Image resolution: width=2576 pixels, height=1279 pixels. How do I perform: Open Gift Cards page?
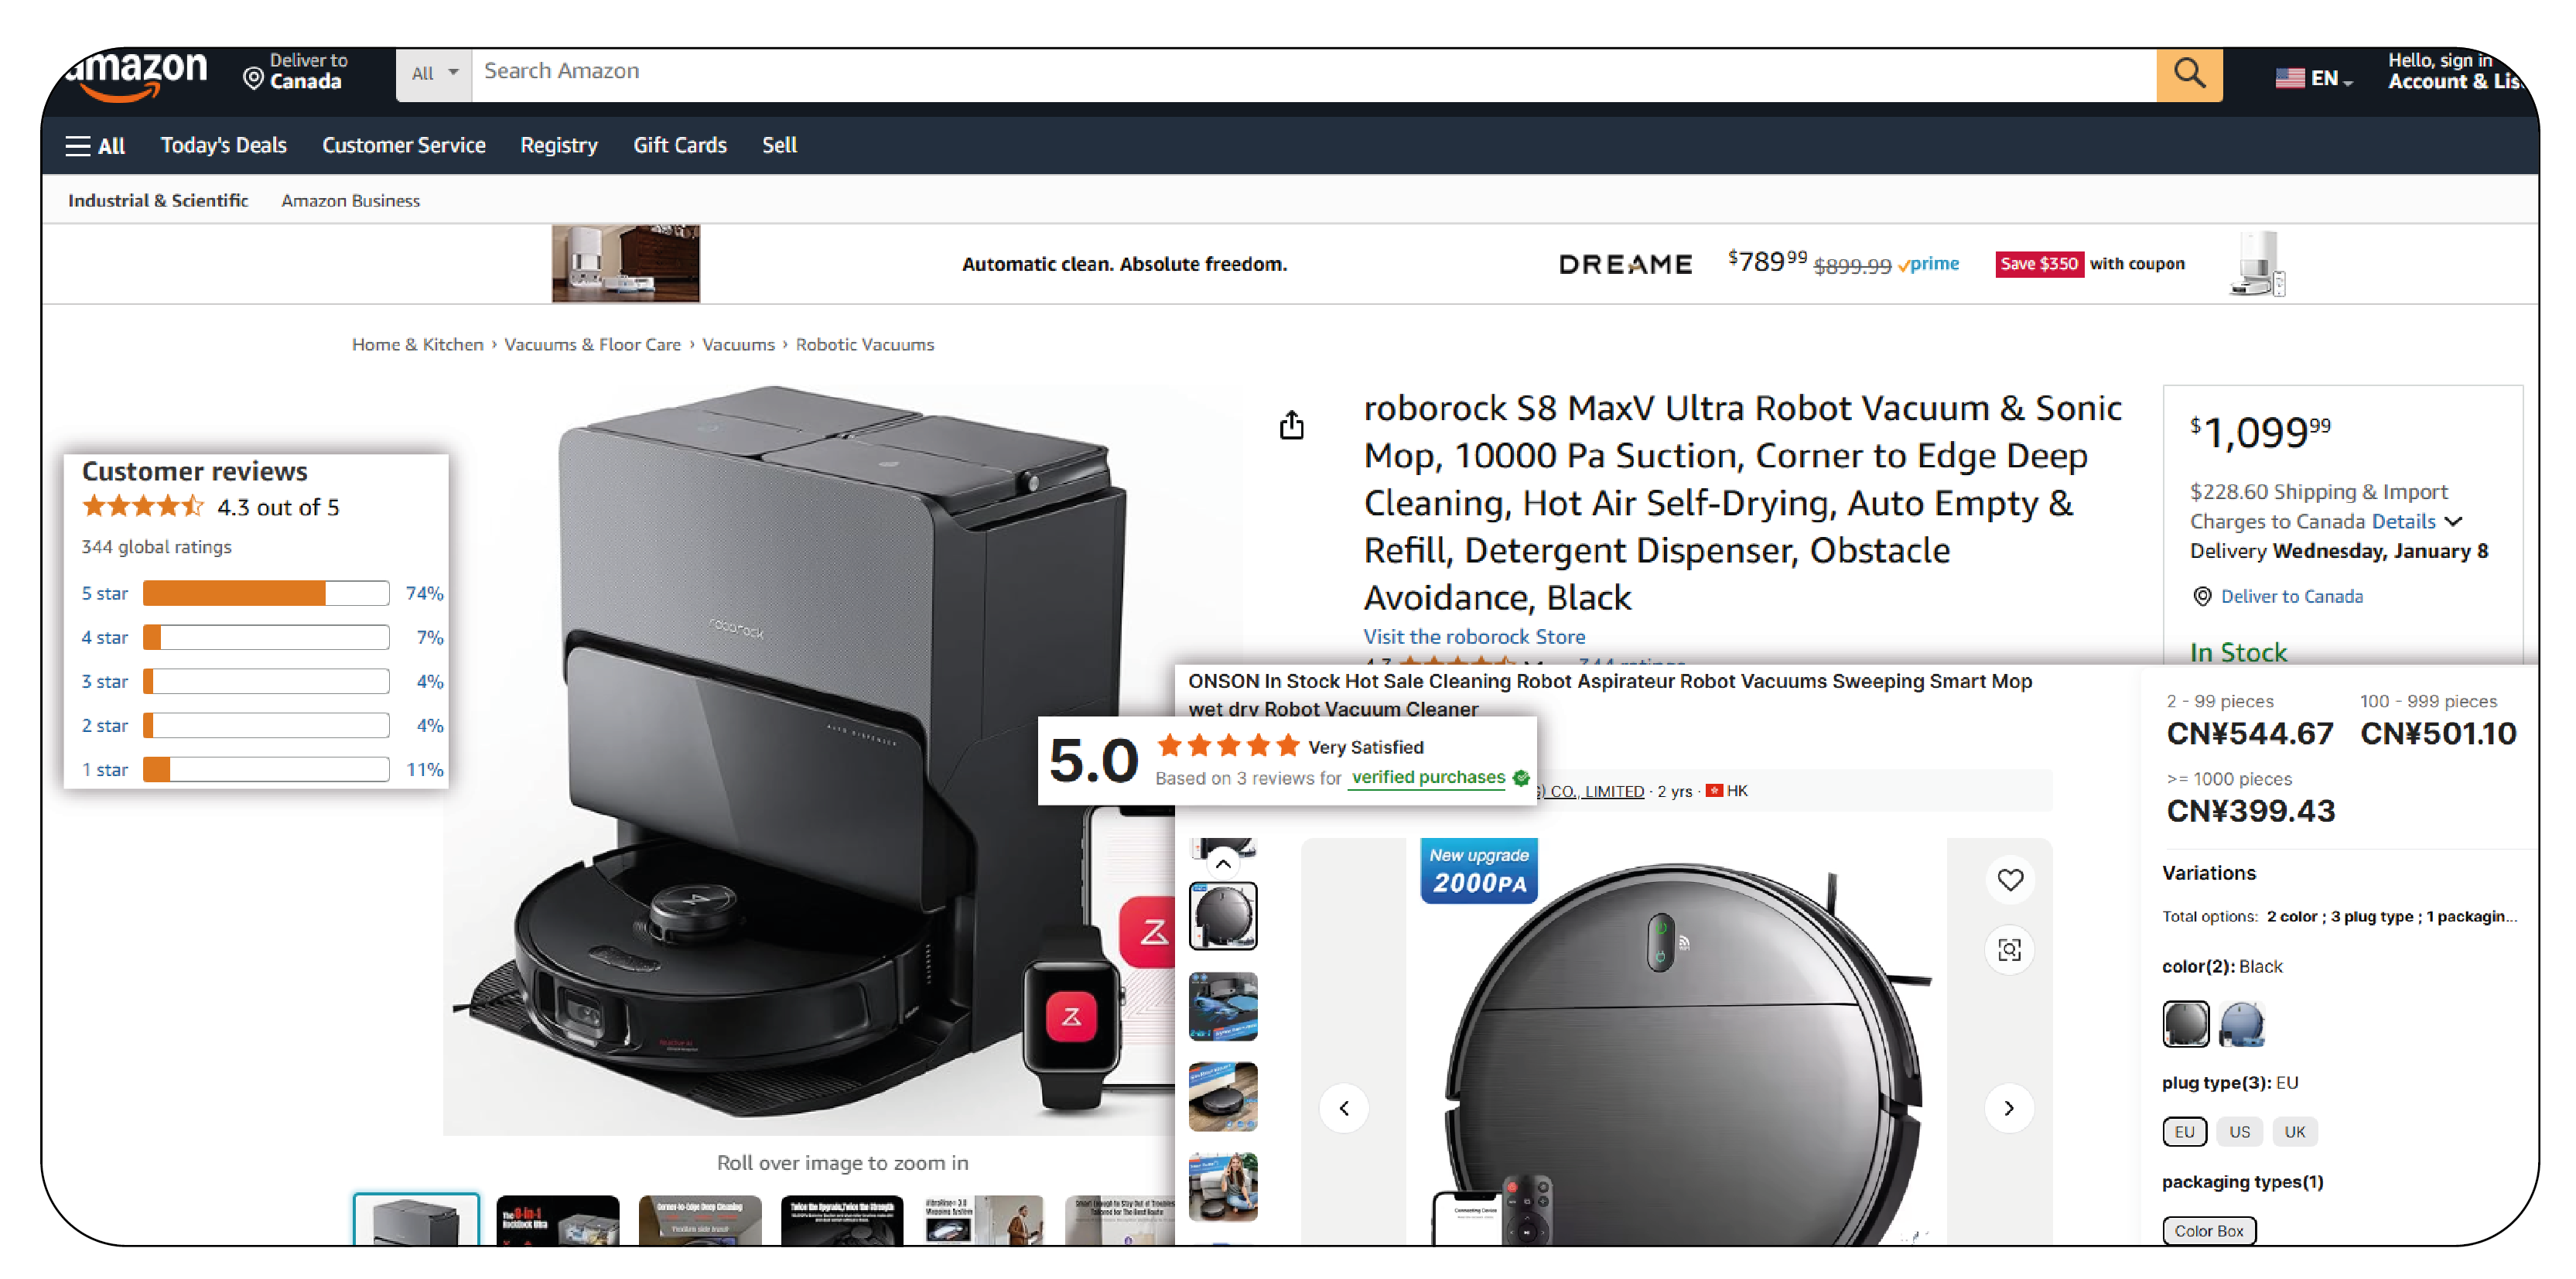(680, 146)
